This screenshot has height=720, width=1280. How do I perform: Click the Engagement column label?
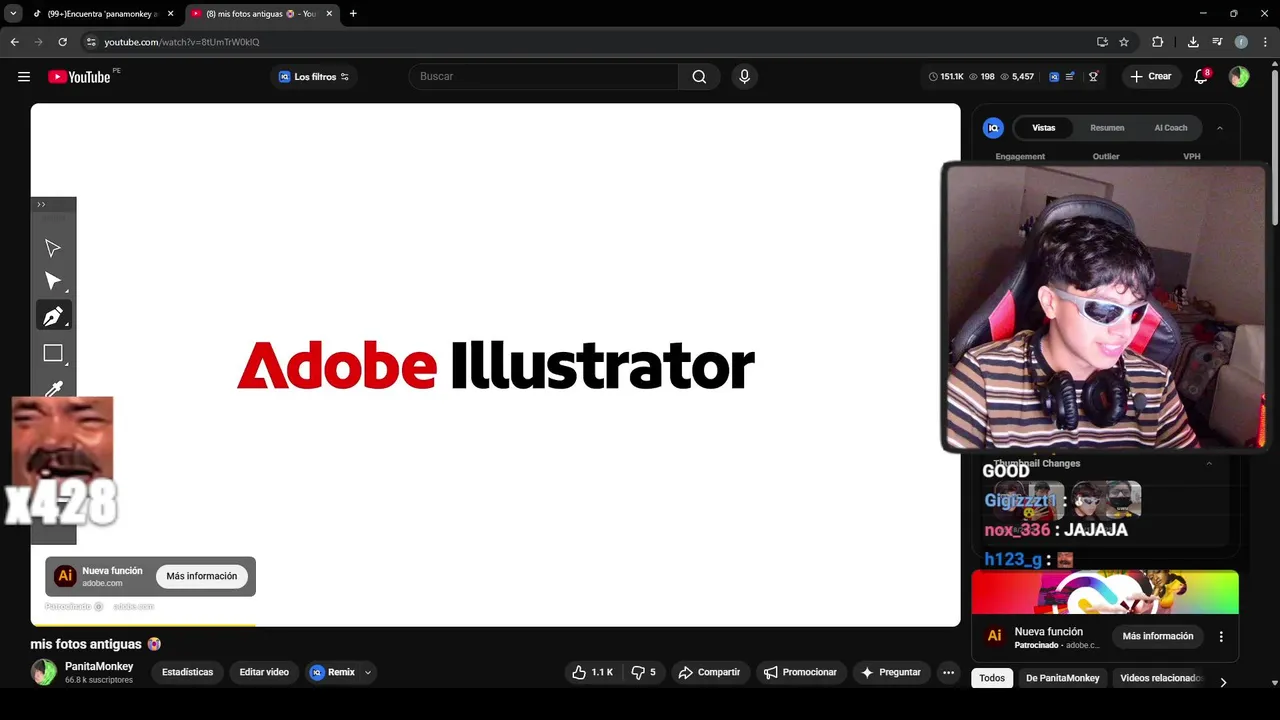pyautogui.click(x=1020, y=157)
